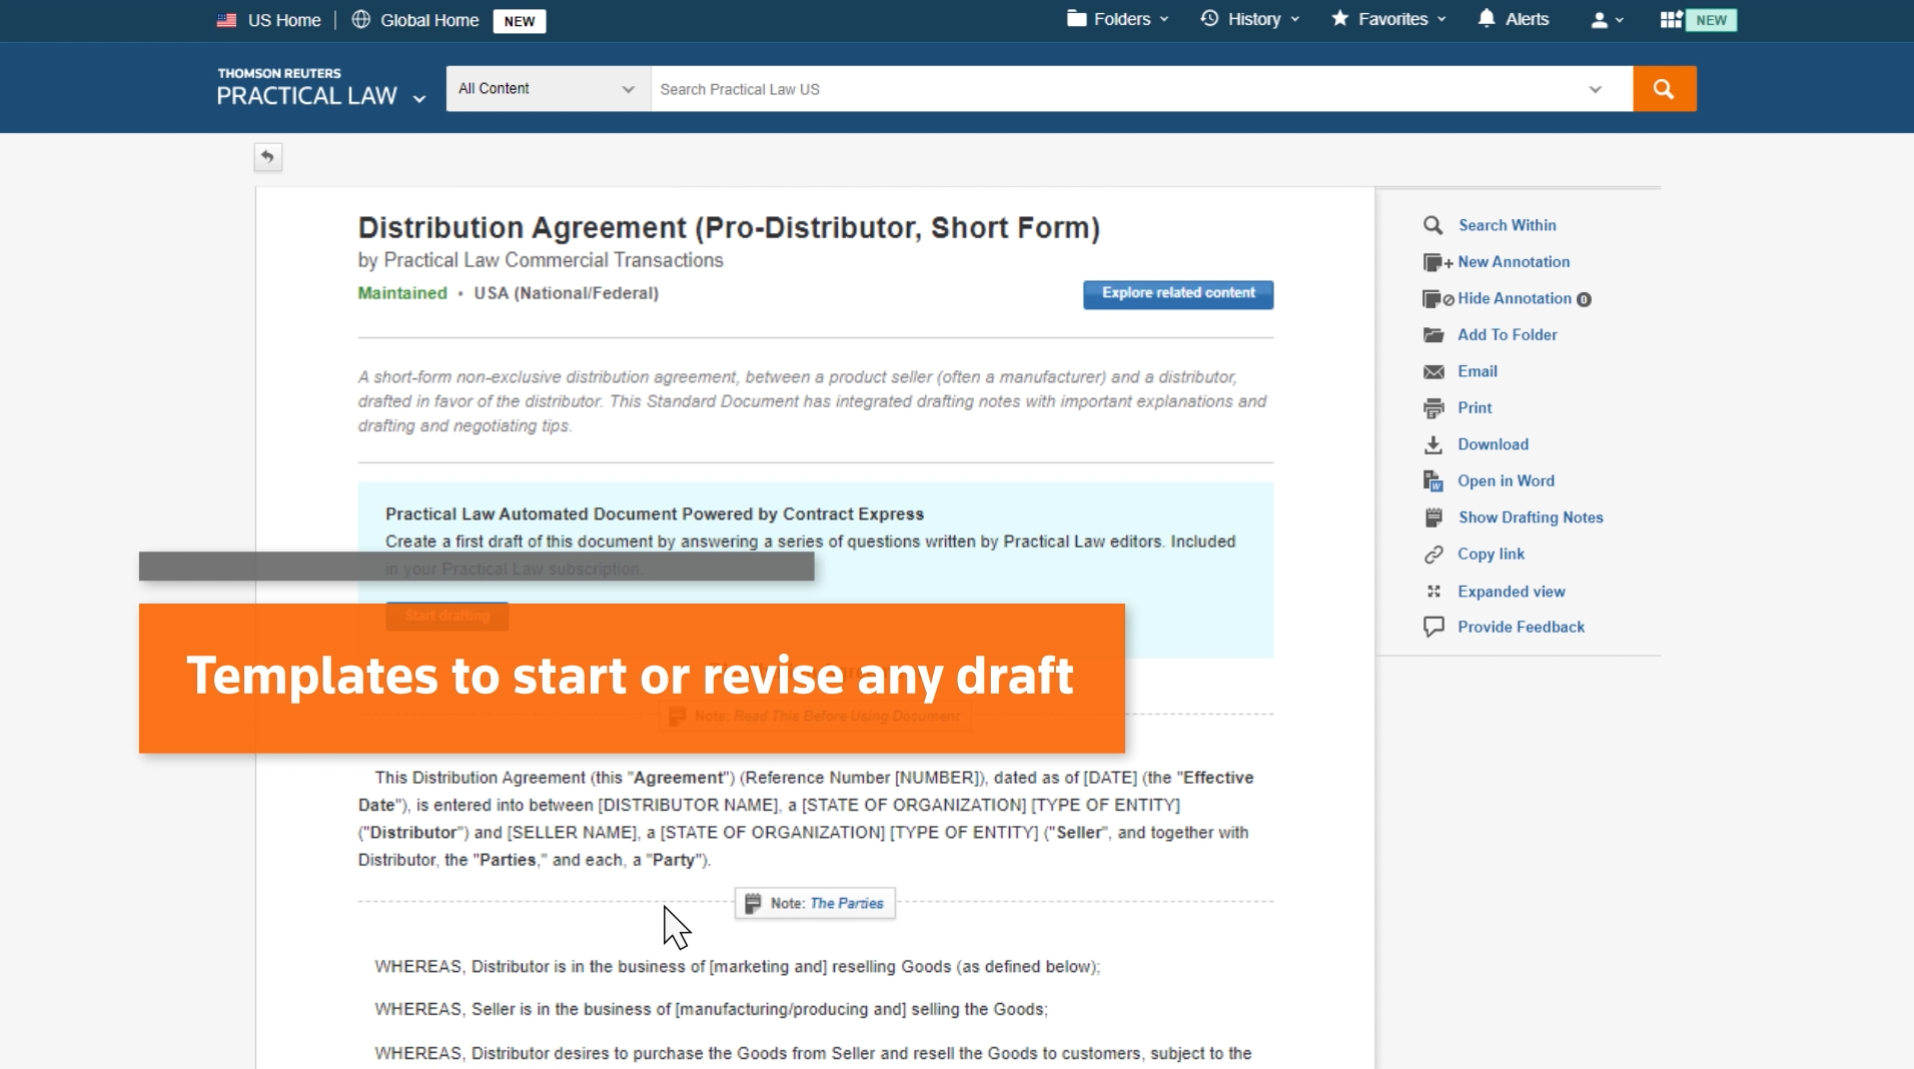Click the Print printer icon
This screenshot has height=1069, width=1914.
[1433, 408]
